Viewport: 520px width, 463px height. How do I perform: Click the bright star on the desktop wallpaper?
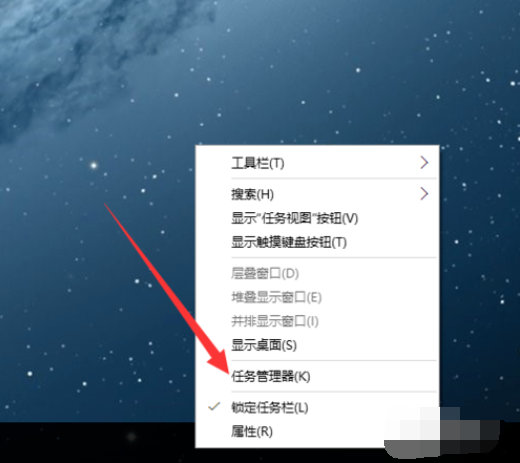[x=94, y=165]
